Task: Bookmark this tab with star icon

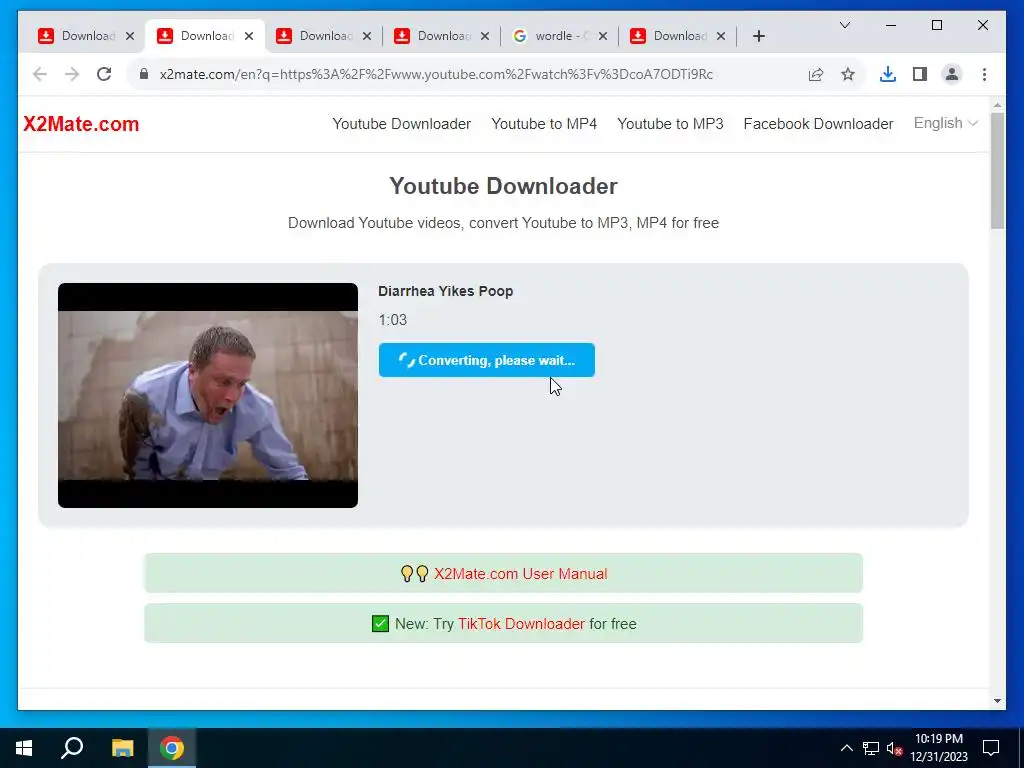Action: pyautogui.click(x=848, y=74)
